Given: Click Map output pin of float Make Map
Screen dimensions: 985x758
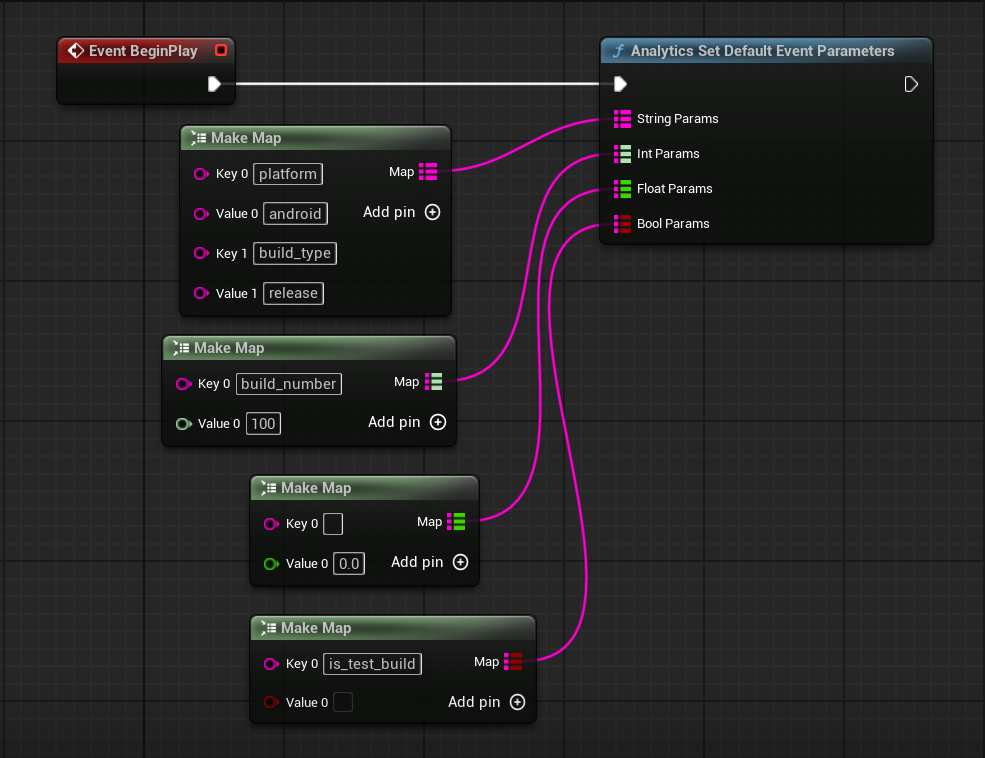Looking at the screenshot, I should point(456,522).
